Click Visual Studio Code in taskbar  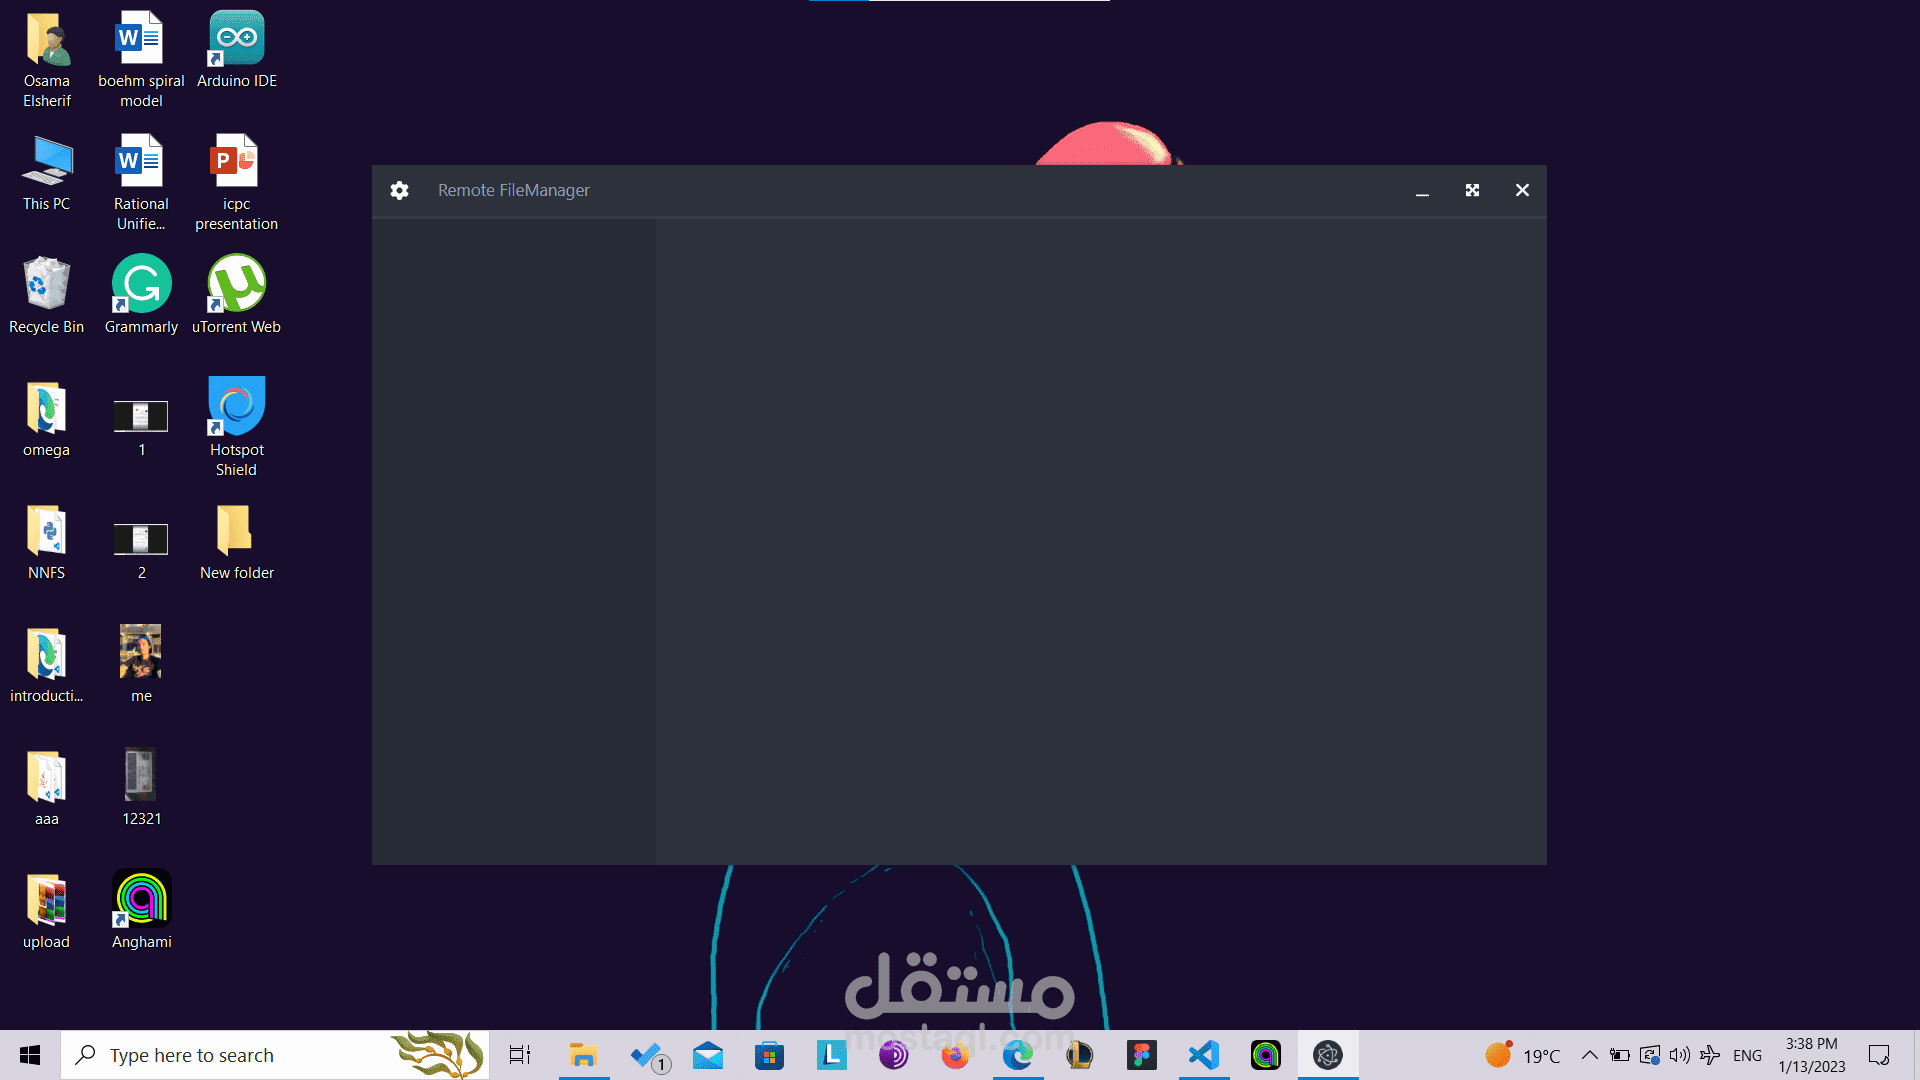(1204, 1055)
